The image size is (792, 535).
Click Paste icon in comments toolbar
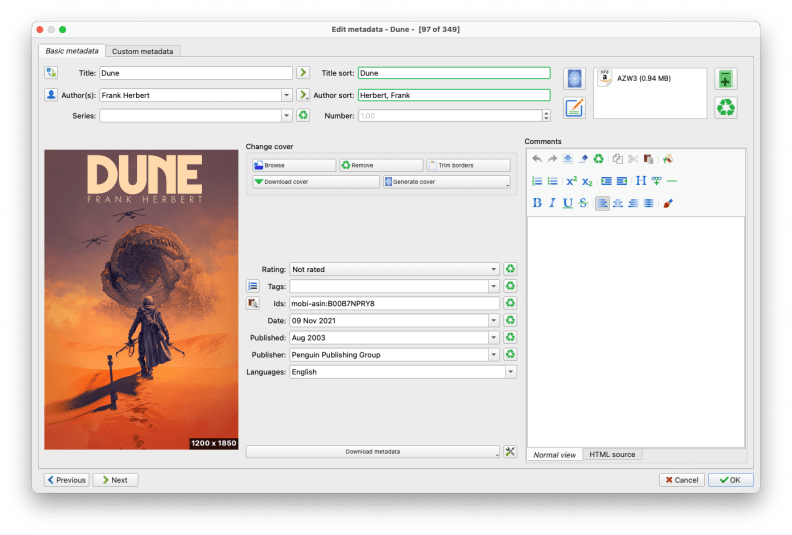649,159
